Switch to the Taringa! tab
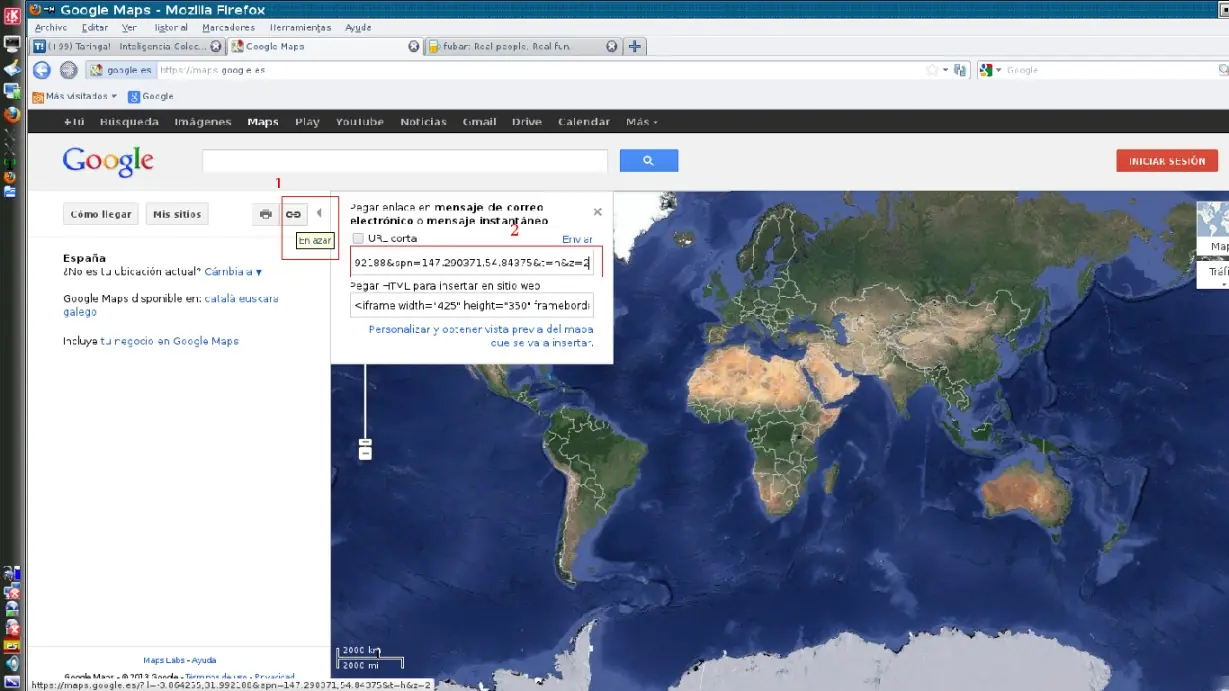Viewport: 1229px width, 691px height. tap(127, 46)
